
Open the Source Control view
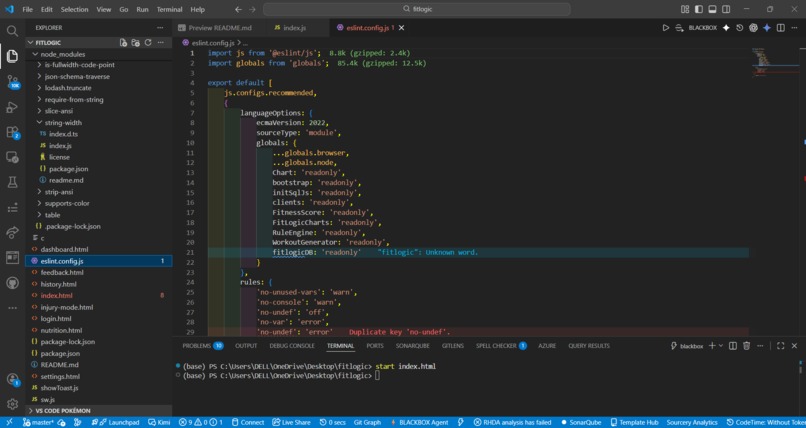tap(12, 82)
